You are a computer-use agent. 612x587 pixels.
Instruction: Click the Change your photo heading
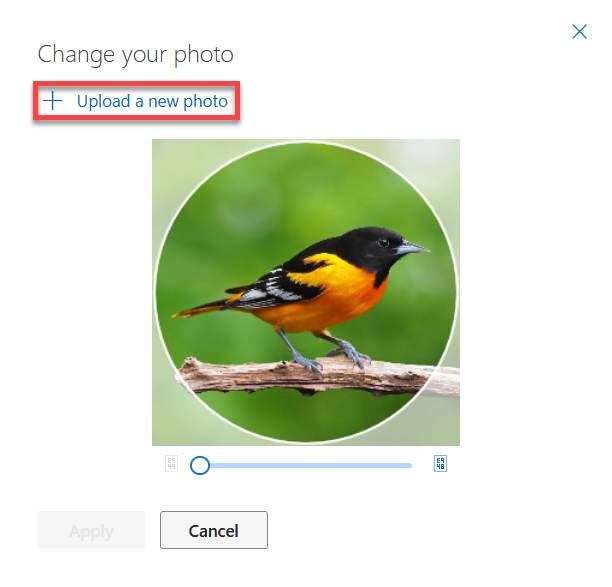pyautogui.click(x=135, y=55)
